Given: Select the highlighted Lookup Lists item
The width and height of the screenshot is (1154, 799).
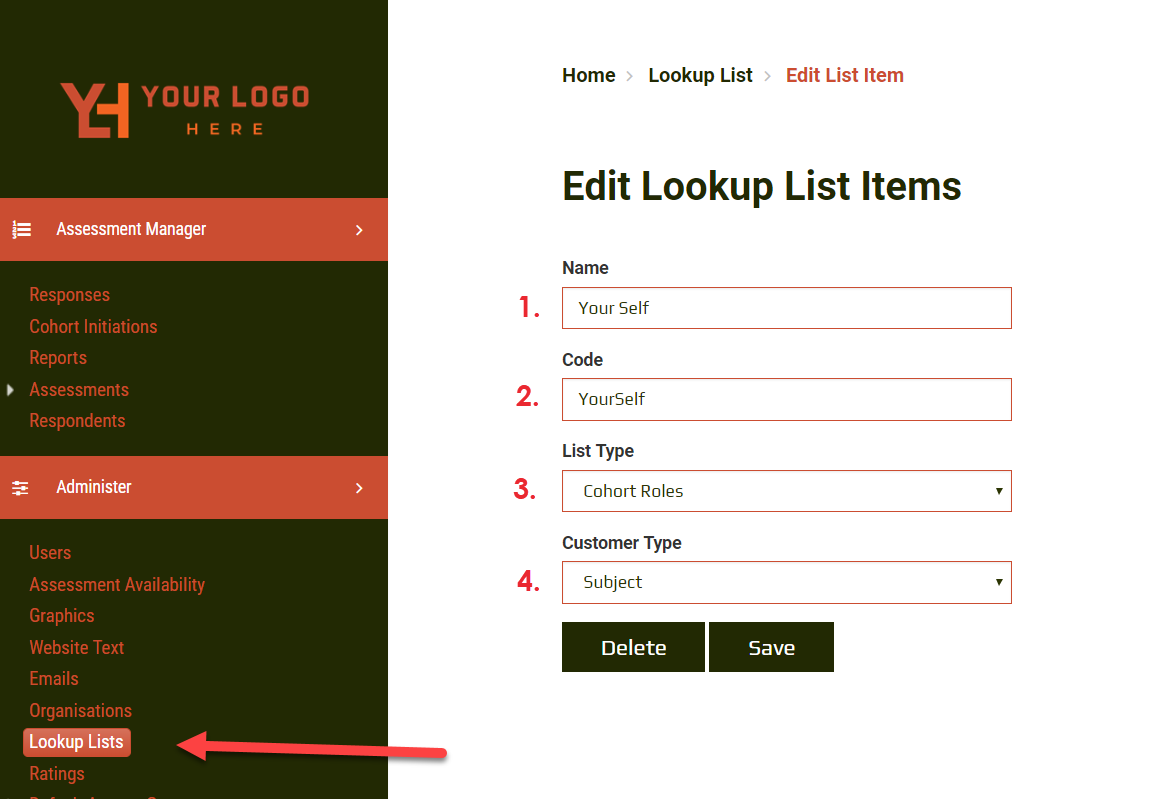Looking at the screenshot, I should pyautogui.click(x=77, y=742).
